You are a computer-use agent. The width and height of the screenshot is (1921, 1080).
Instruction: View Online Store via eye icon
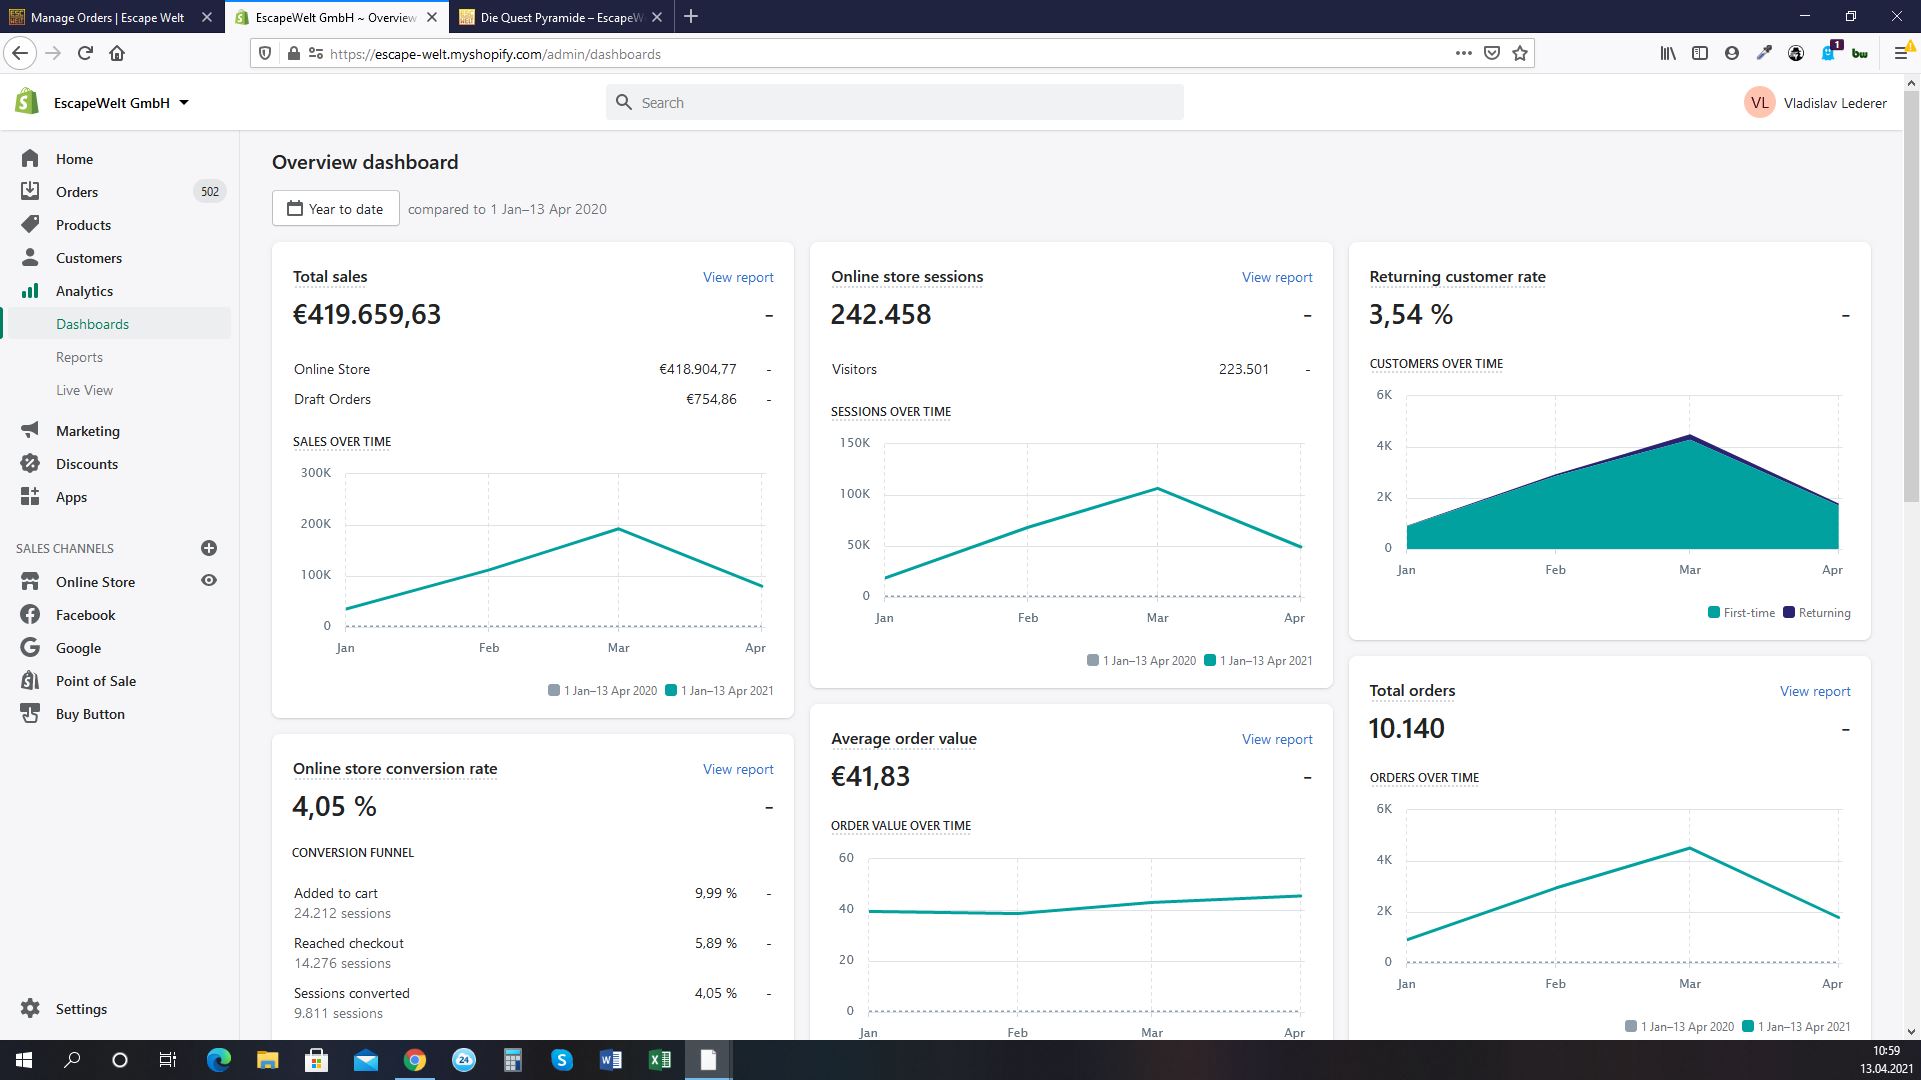pyautogui.click(x=209, y=581)
